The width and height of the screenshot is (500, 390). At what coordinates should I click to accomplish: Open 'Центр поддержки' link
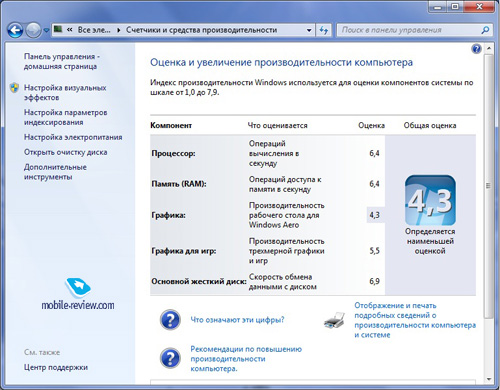click(x=56, y=367)
